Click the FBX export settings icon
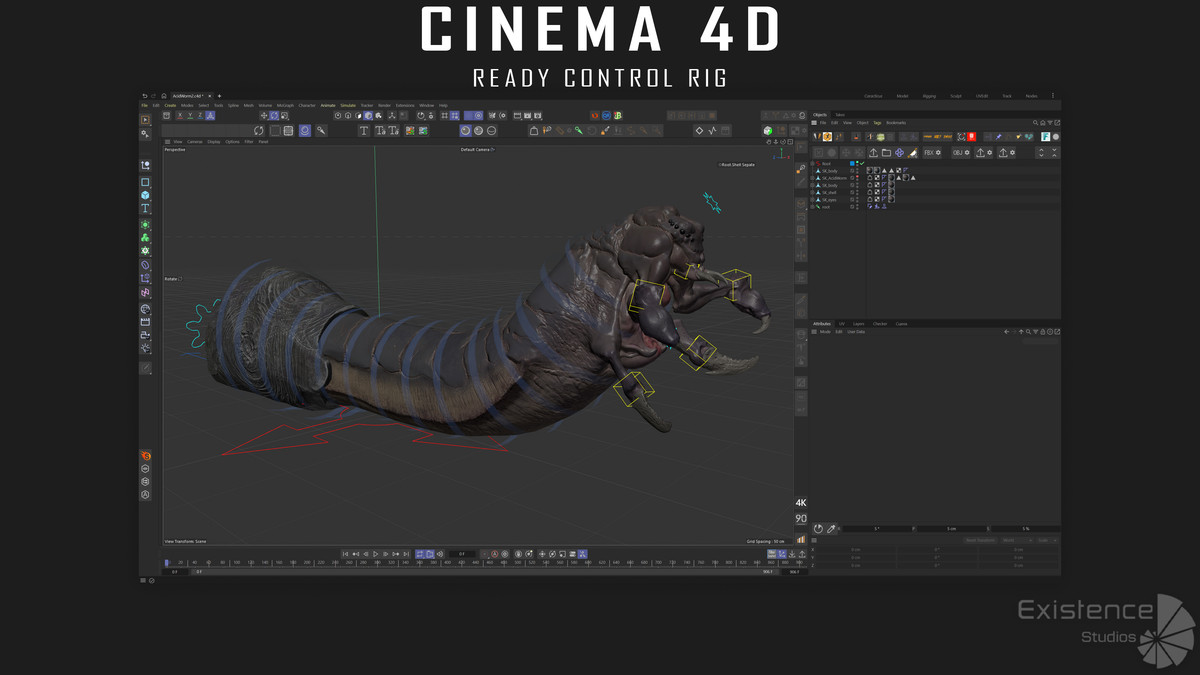This screenshot has width=1200, height=675. coord(931,153)
